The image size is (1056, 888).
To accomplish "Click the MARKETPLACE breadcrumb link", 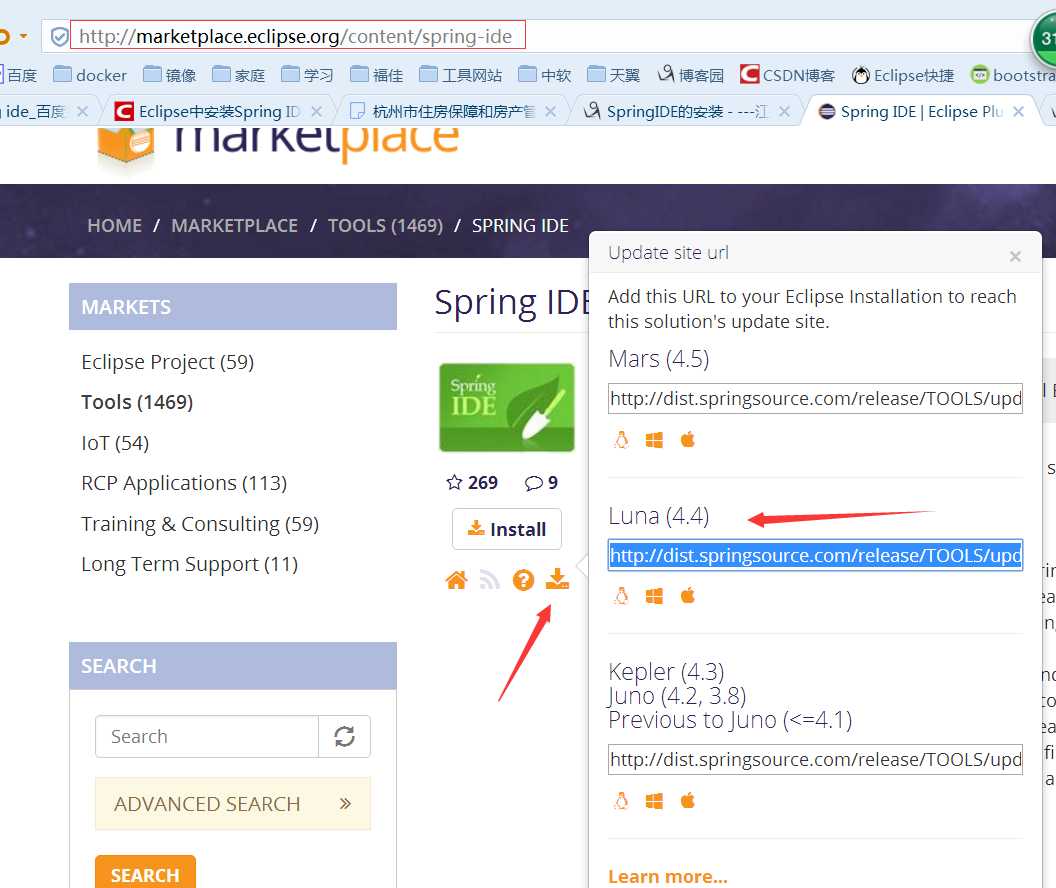I will pyautogui.click(x=234, y=226).
